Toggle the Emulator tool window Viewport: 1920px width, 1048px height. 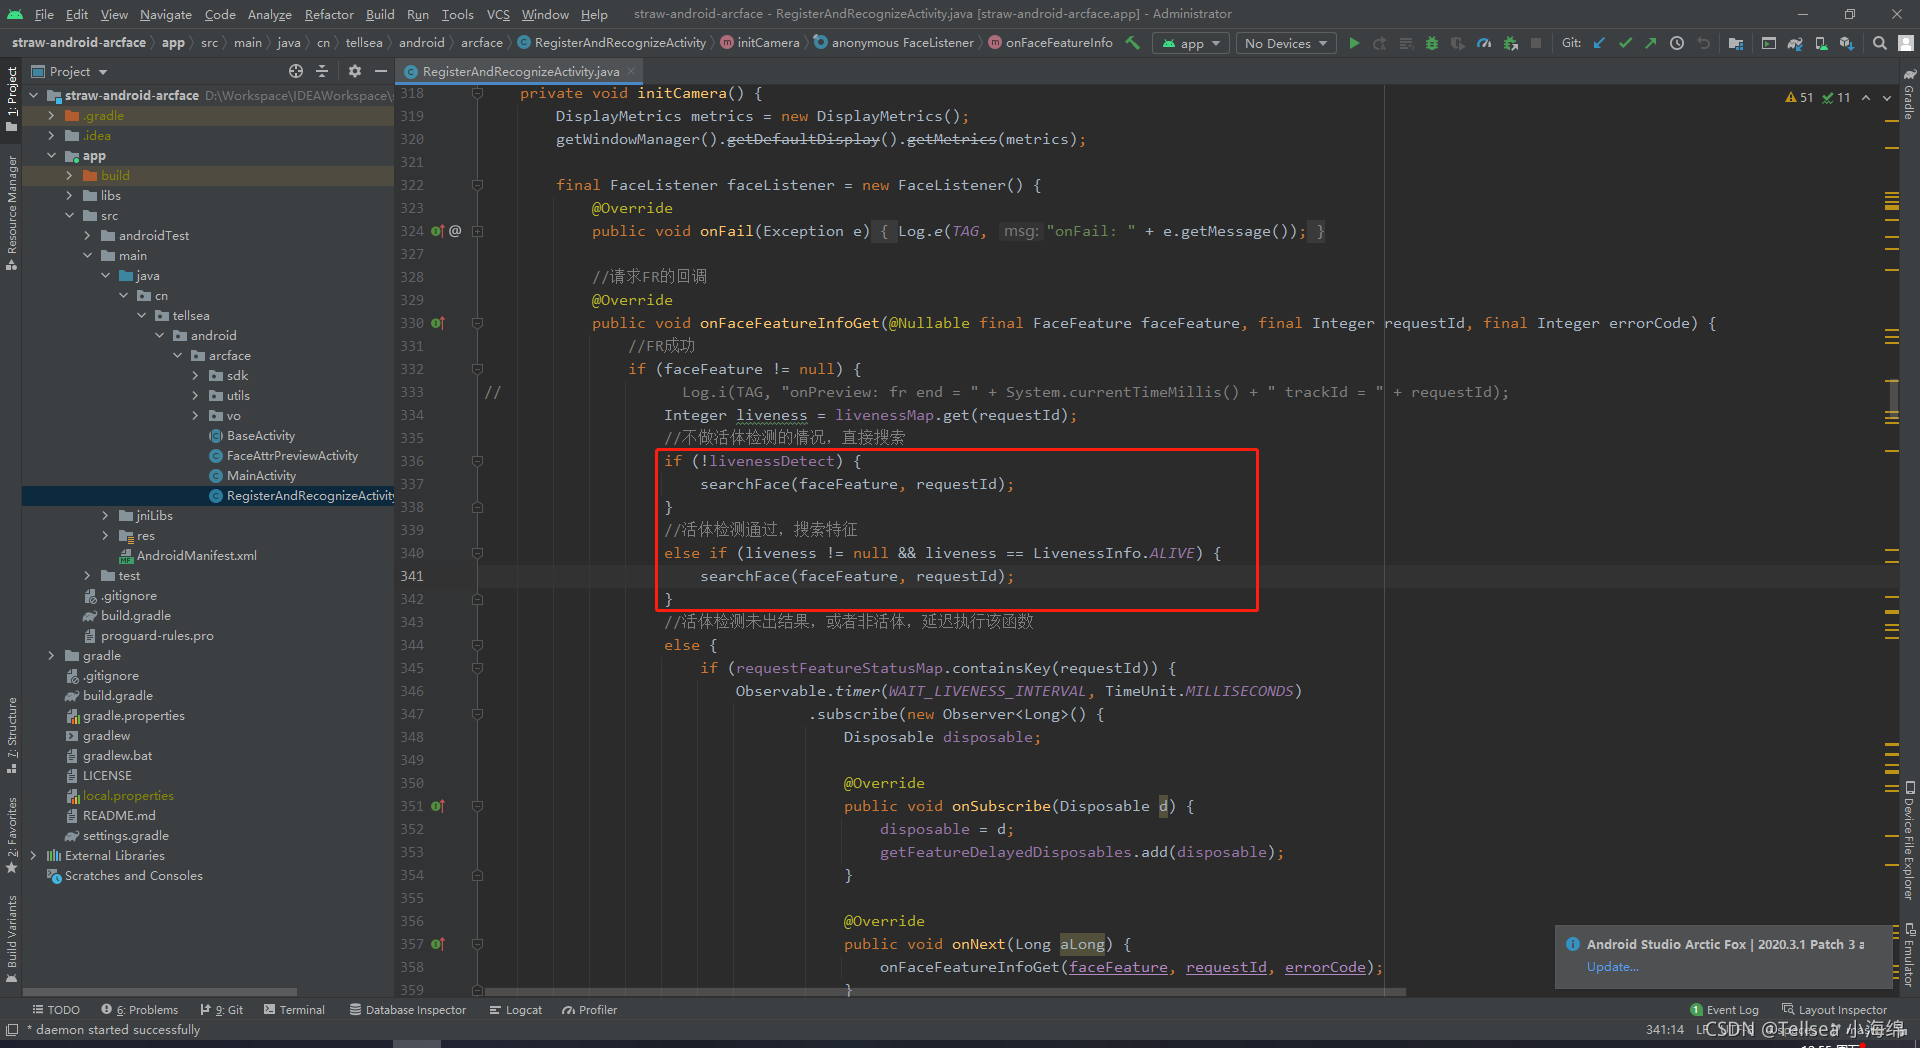[1909, 954]
